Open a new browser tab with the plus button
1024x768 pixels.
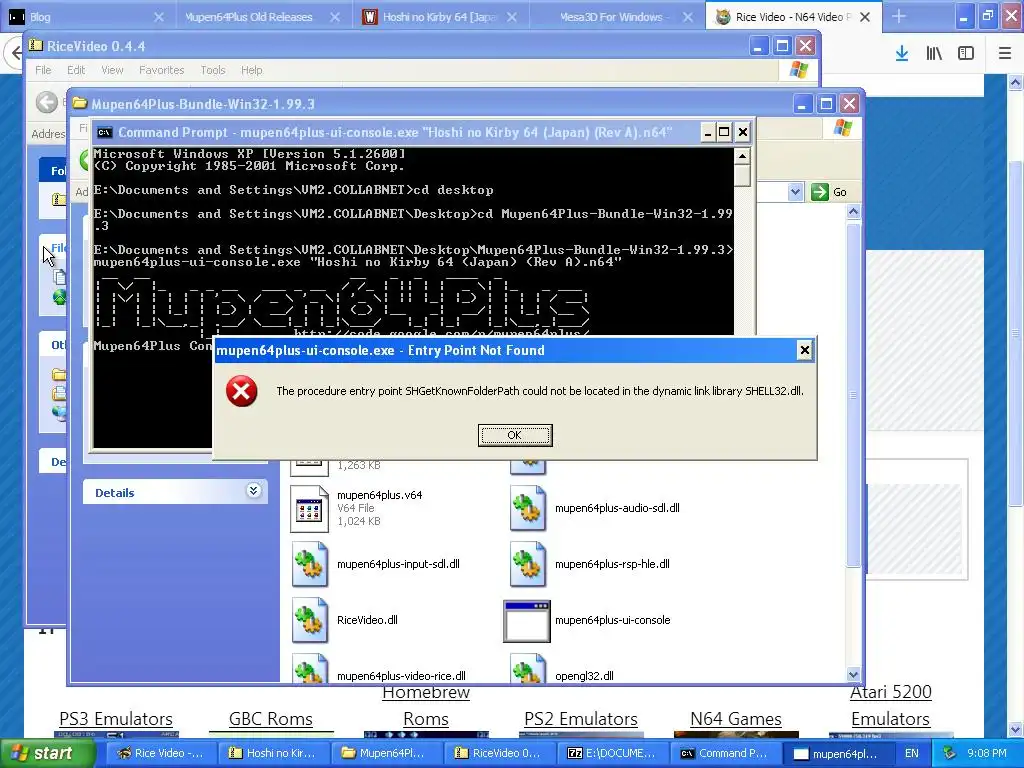[x=899, y=16]
